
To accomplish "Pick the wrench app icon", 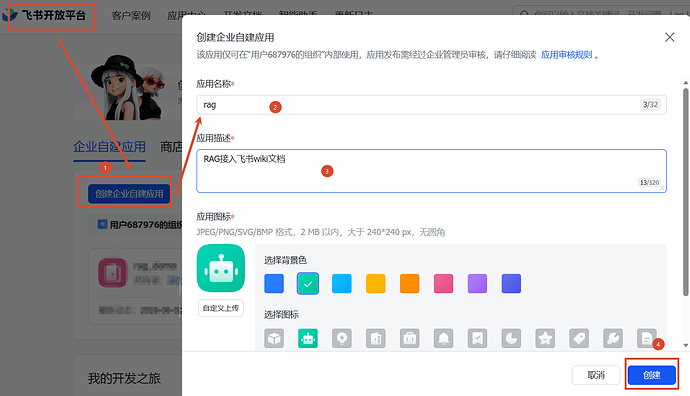I will tap(613, 338).
